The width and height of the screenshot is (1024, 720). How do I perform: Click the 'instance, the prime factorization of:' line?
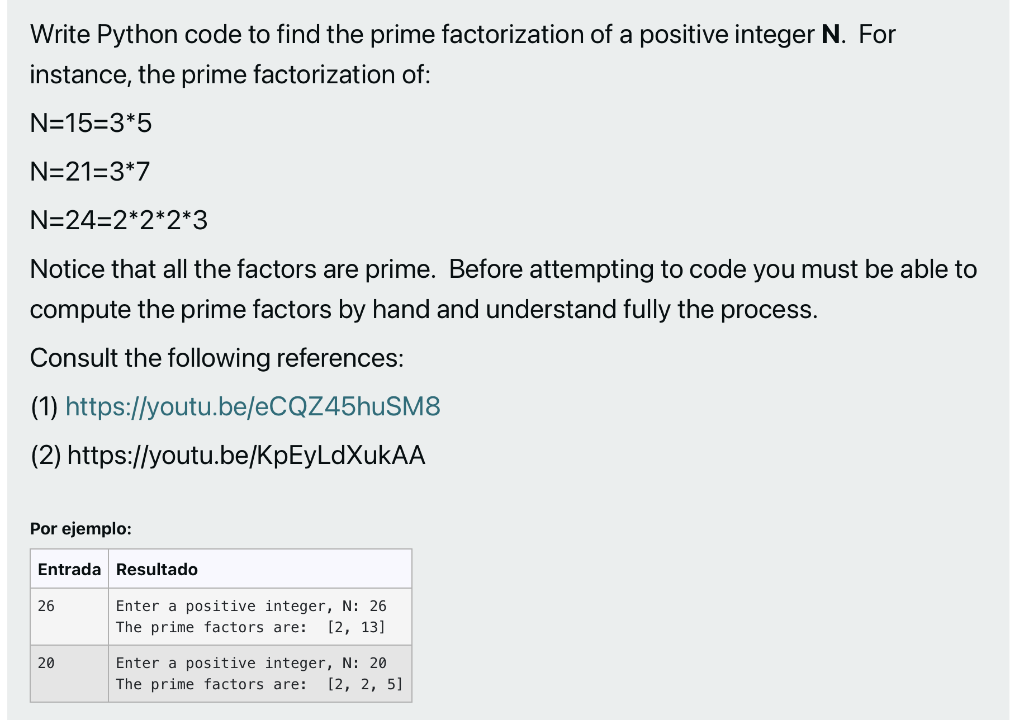click(x=231, y=74)
